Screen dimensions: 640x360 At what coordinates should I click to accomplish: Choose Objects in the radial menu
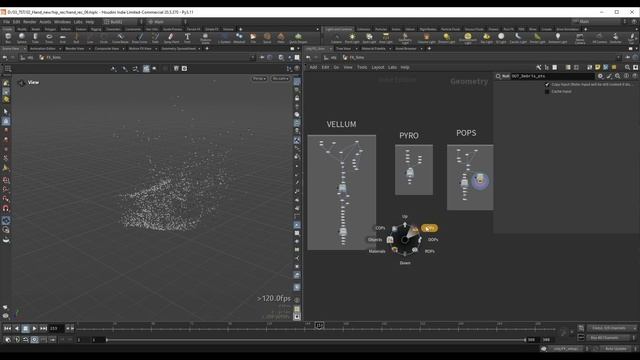tap(375, 240)
